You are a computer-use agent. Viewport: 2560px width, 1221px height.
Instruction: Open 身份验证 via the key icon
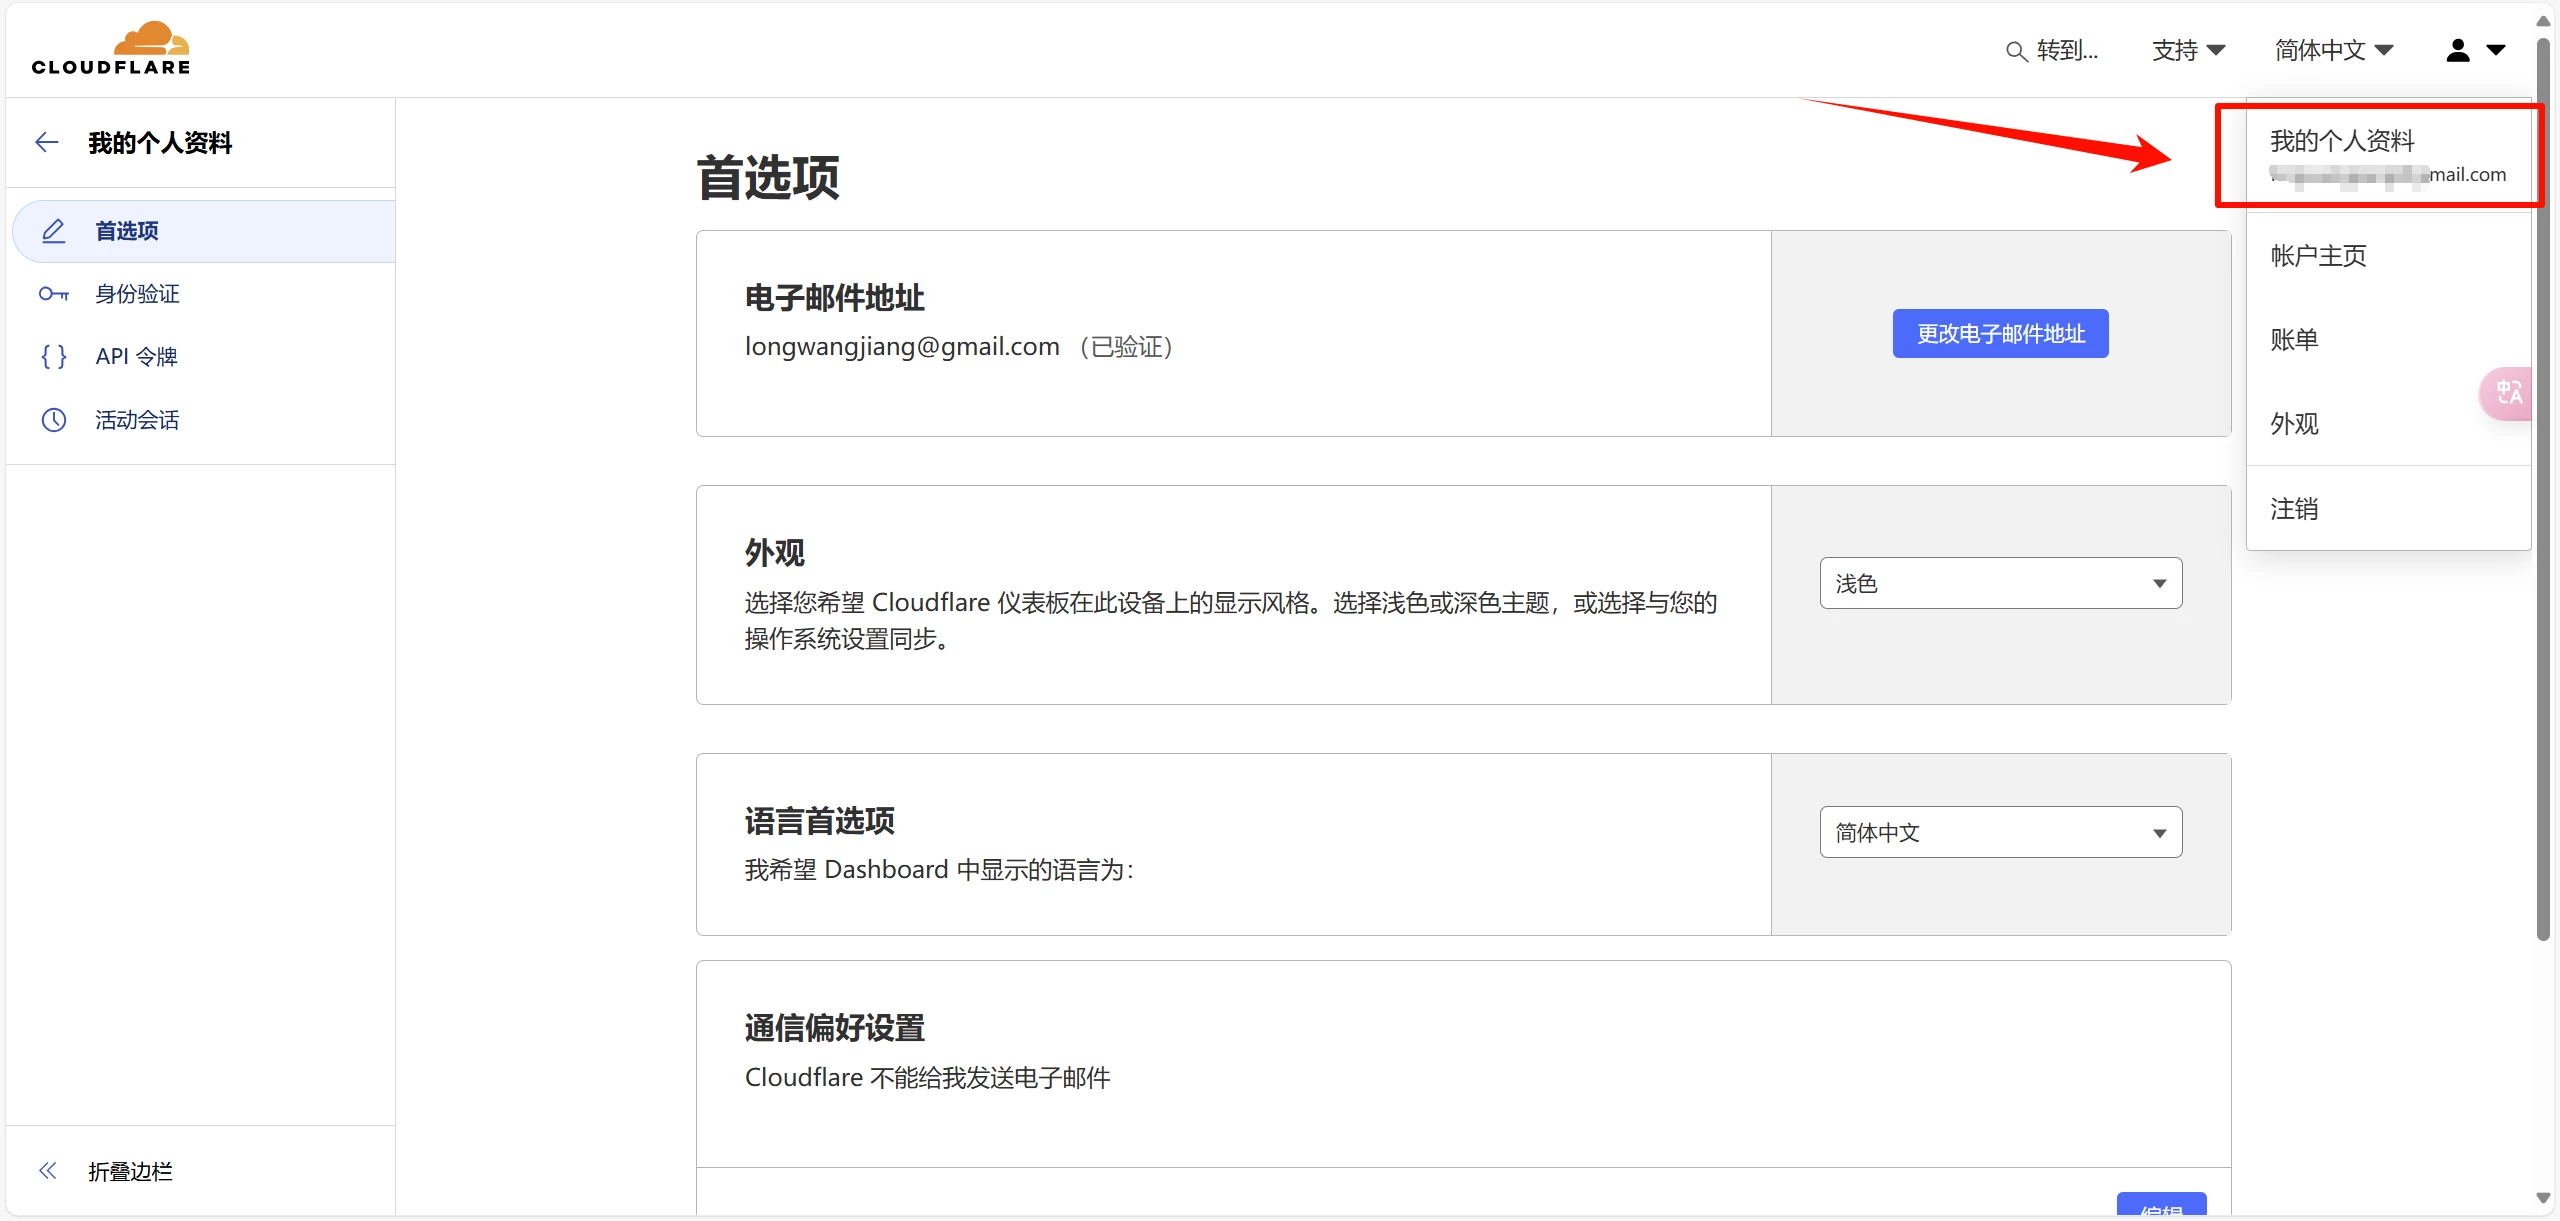pyautogui.click(x=54, y=294)
